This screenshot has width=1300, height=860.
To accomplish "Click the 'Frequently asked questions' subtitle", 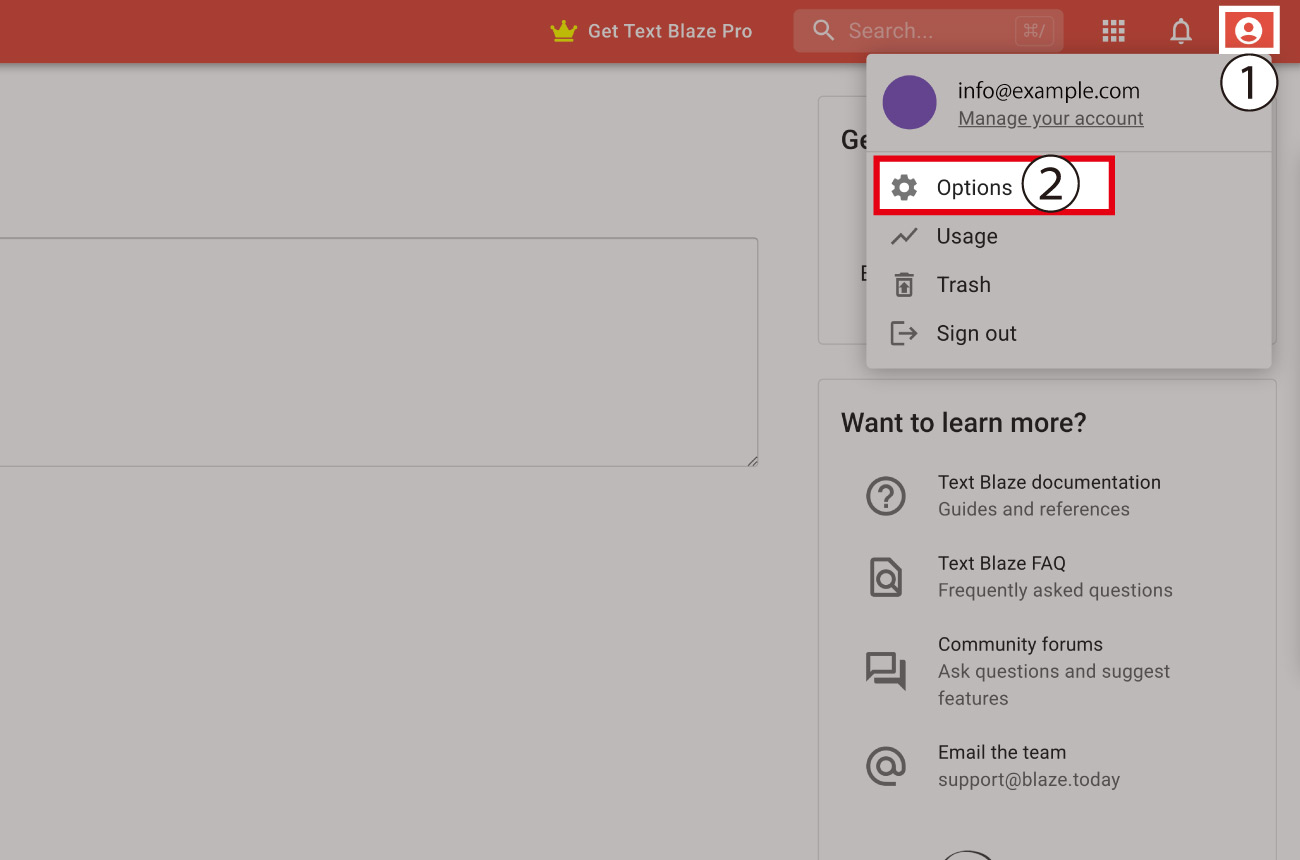I will click(x=1055, y=590).
